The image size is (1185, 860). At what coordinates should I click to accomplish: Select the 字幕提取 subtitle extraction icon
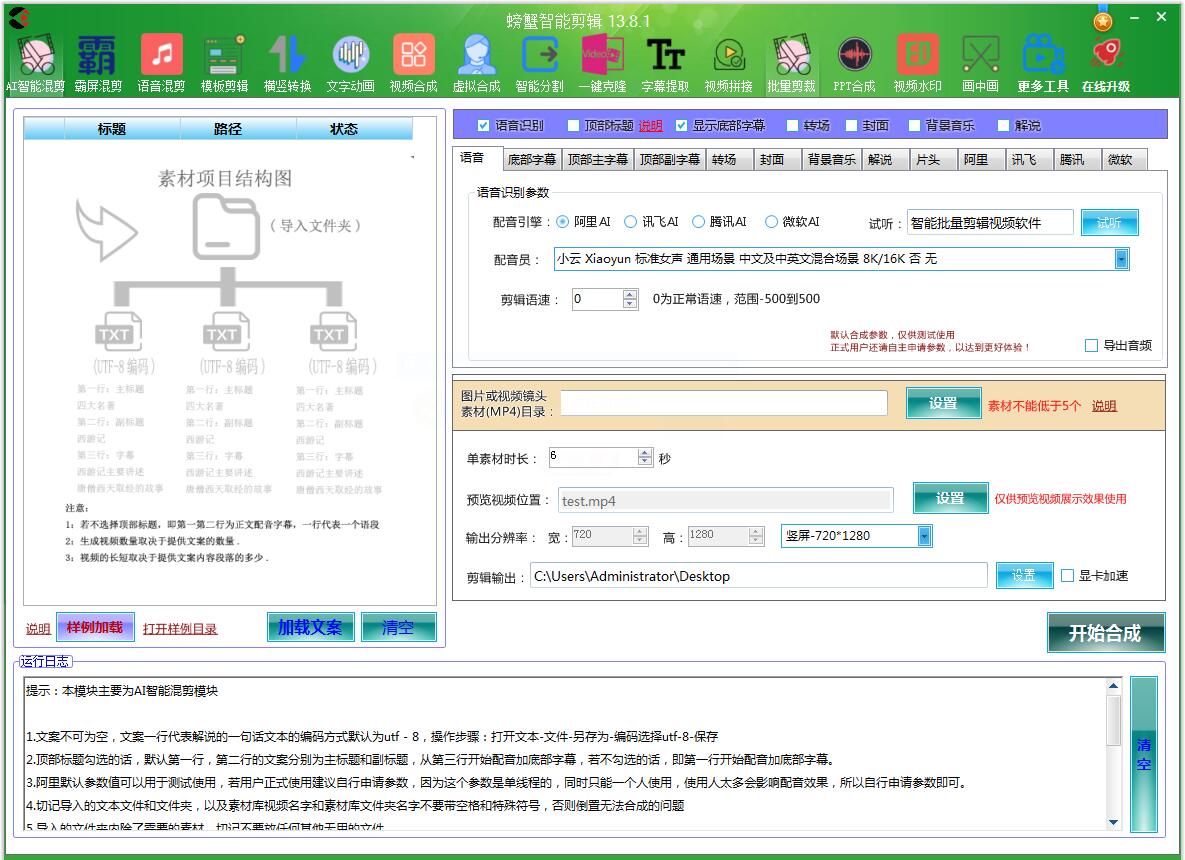click(x=665, y=63)
